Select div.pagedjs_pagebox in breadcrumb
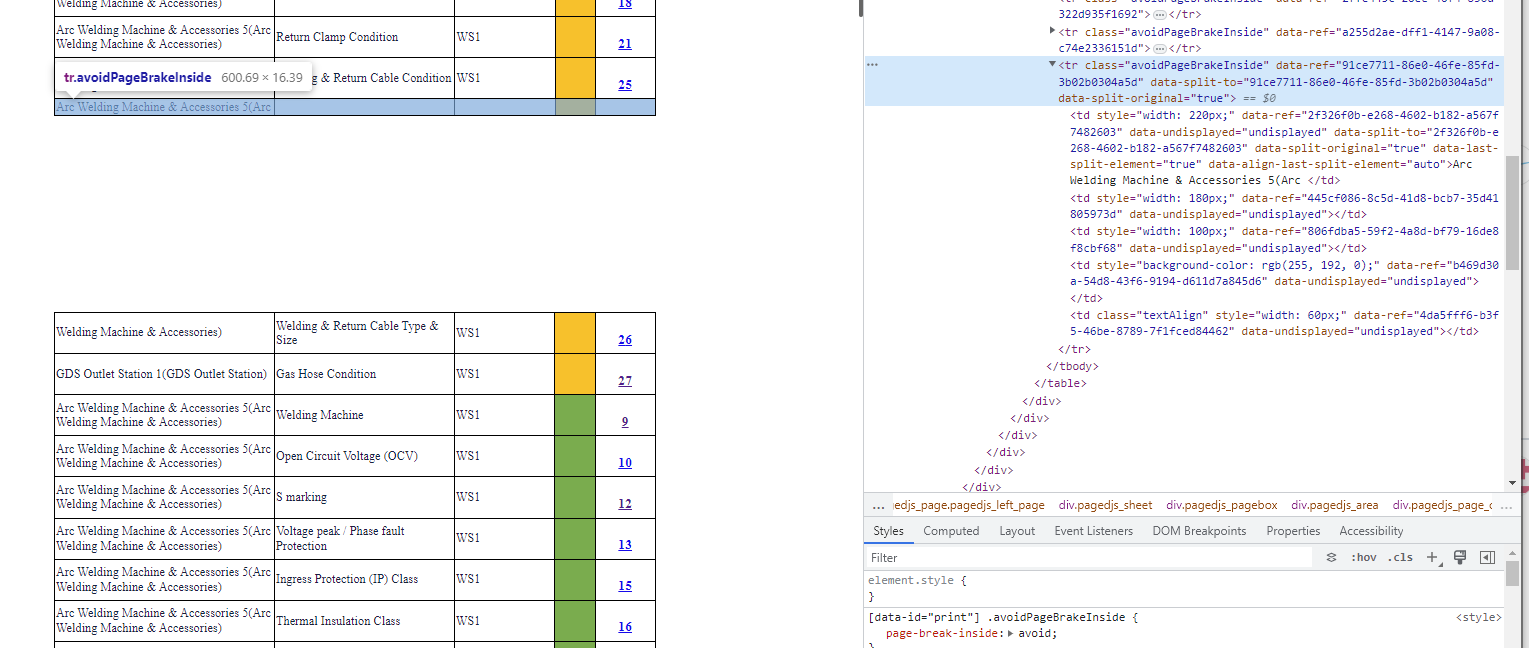 1222,506
